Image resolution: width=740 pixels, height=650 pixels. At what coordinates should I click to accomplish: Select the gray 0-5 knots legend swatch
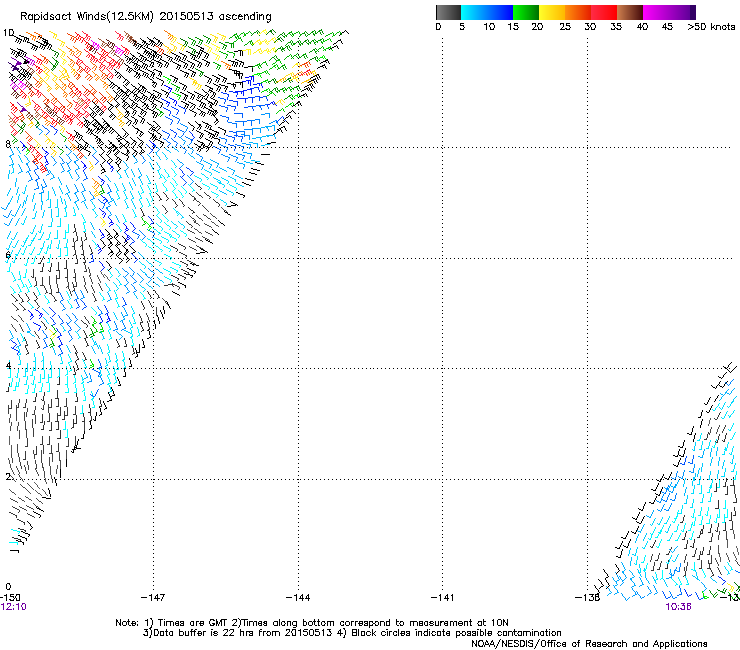[x=448, y=12]
